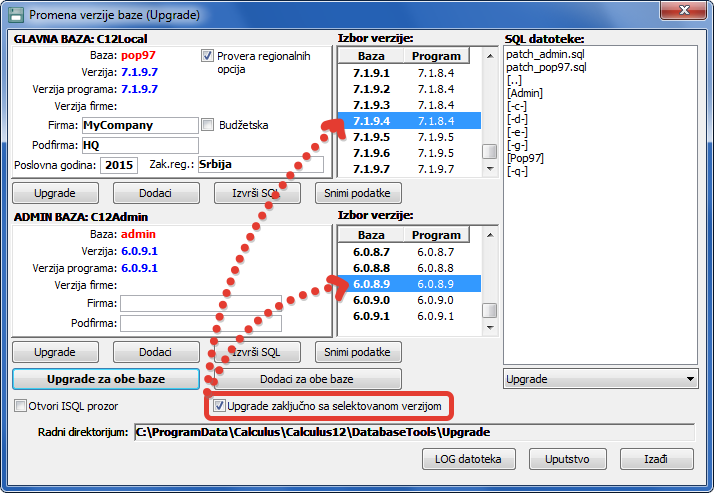
Task: Click Snimi podatke in the main database section
Action: click(x=358, y=192)
